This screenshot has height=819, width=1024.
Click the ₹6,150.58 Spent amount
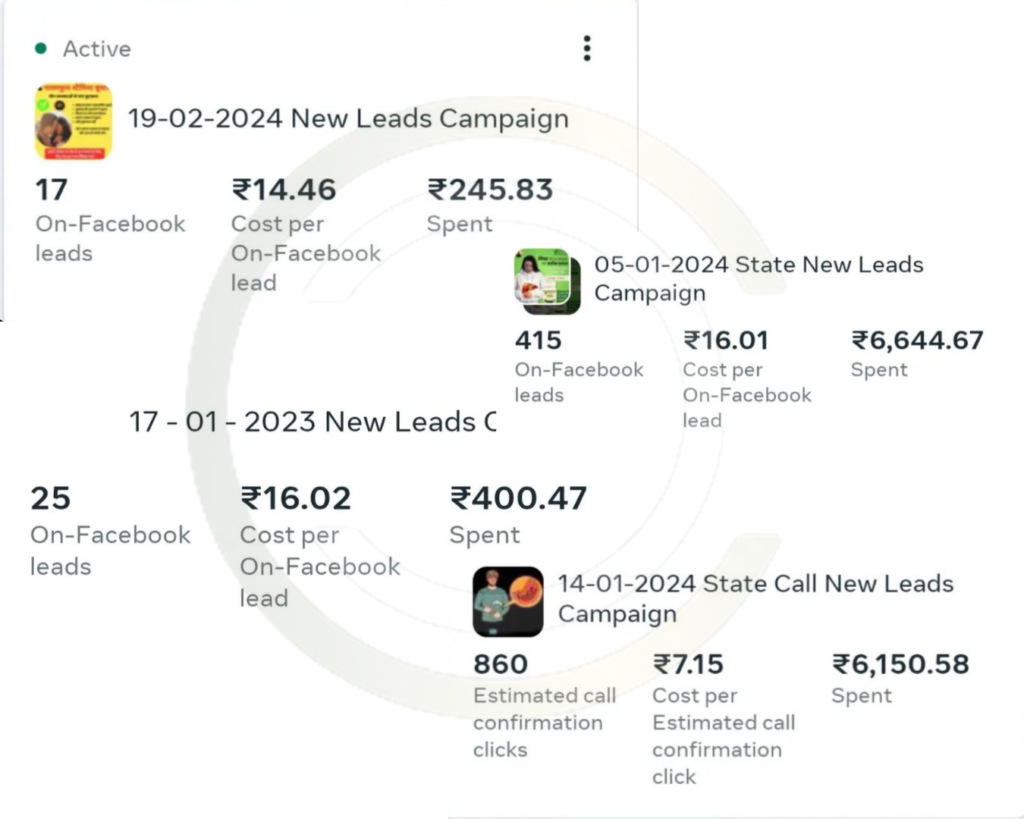click(x=900, y=664)
